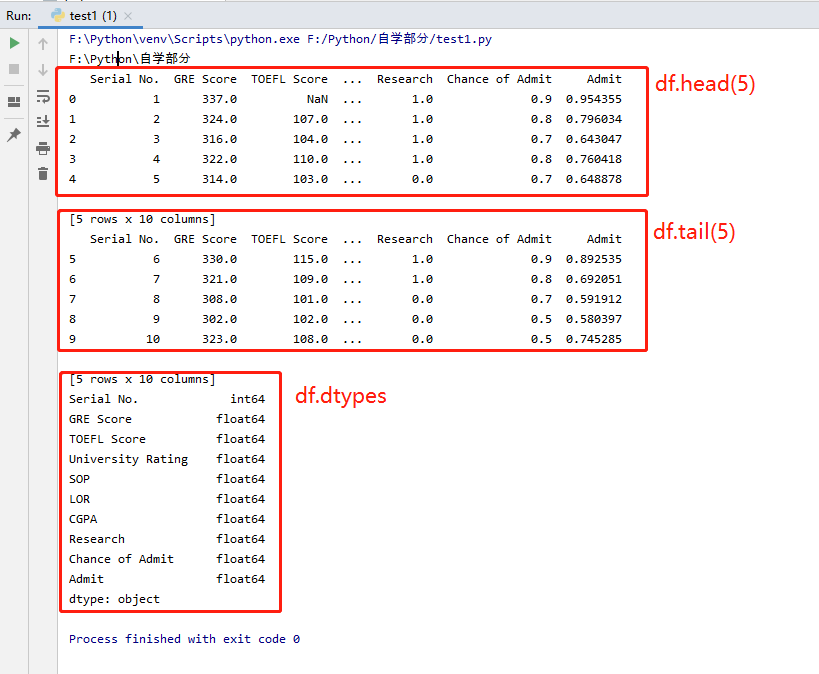Click the Scroll to End icon
Screen dimensions: 819x674
pos(42,121)
